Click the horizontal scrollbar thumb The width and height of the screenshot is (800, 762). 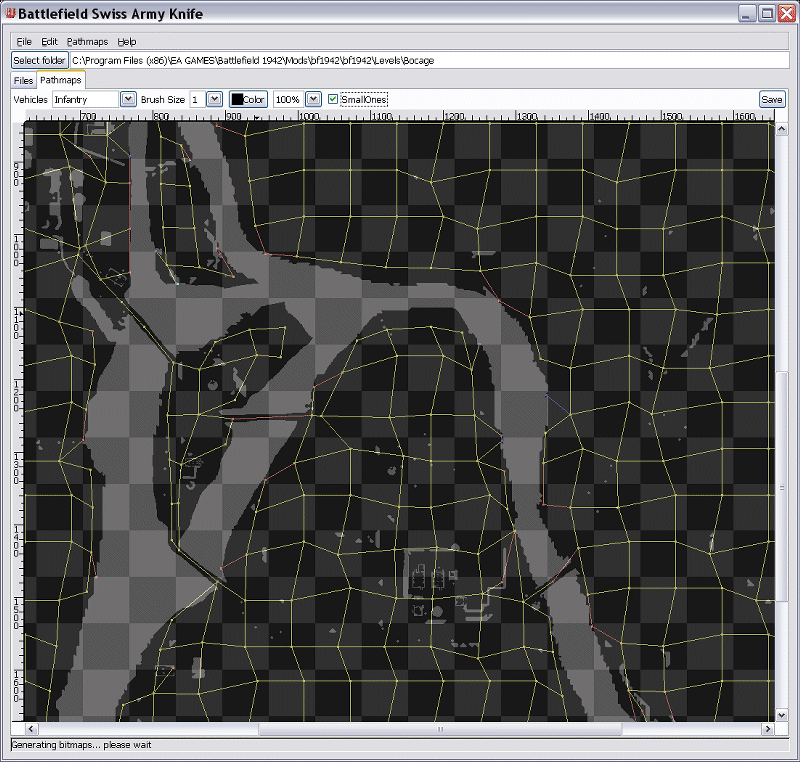pyautogui.click(x=440, y=729)
